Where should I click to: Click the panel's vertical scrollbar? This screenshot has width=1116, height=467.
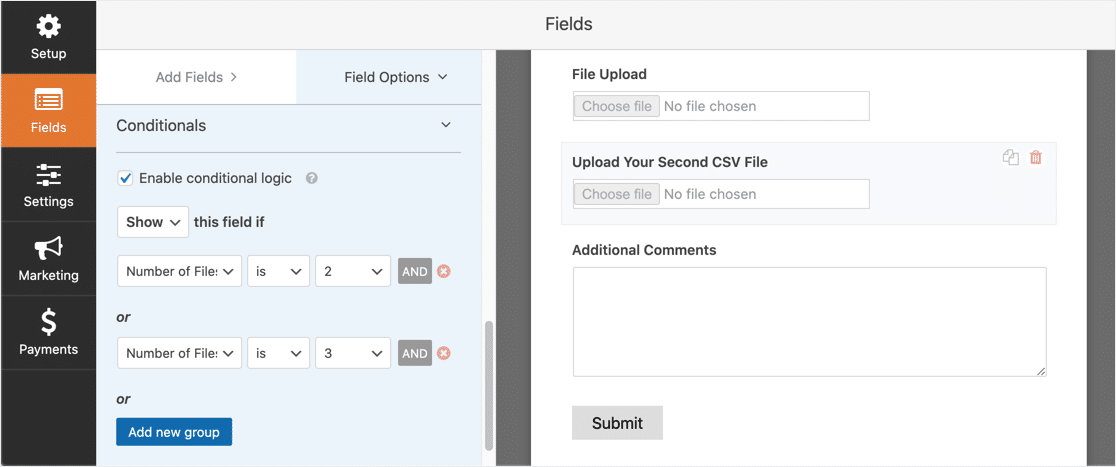pyautogui.click(x=488, y=385)
